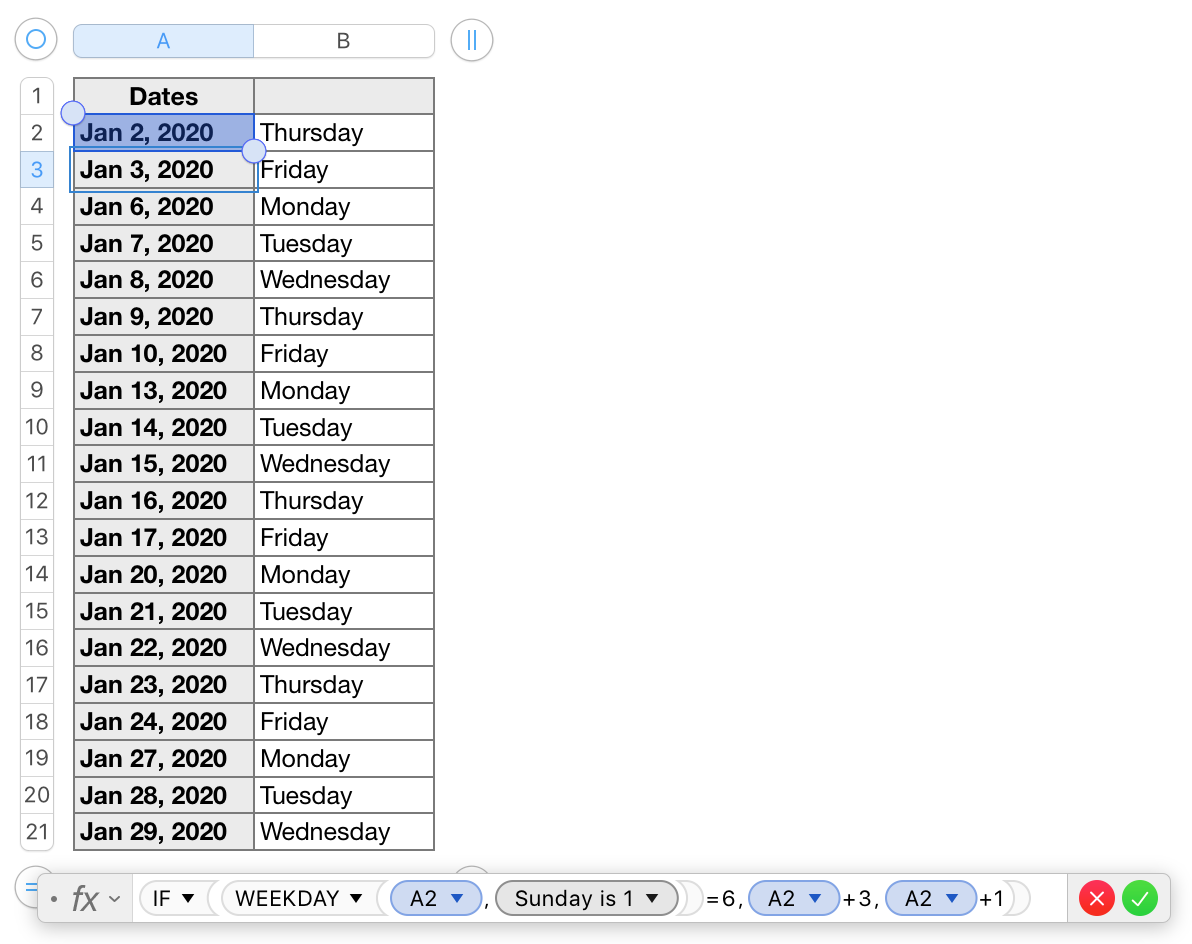
Task: Open the A2 reference dropdown before +1
Action: (952, 898)
